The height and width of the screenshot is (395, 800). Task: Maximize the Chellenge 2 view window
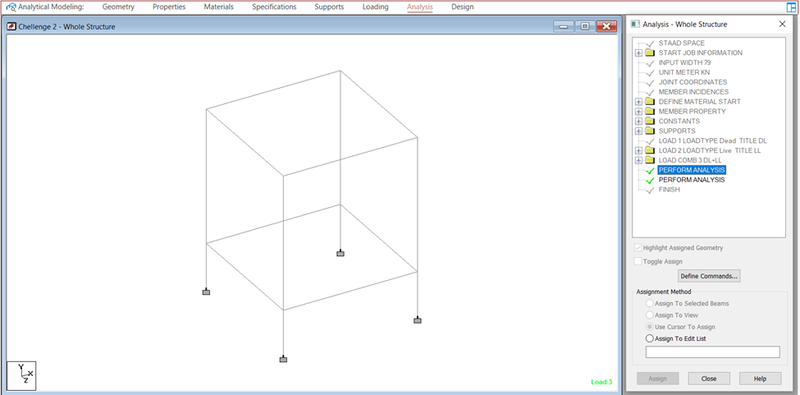[585, 27]
